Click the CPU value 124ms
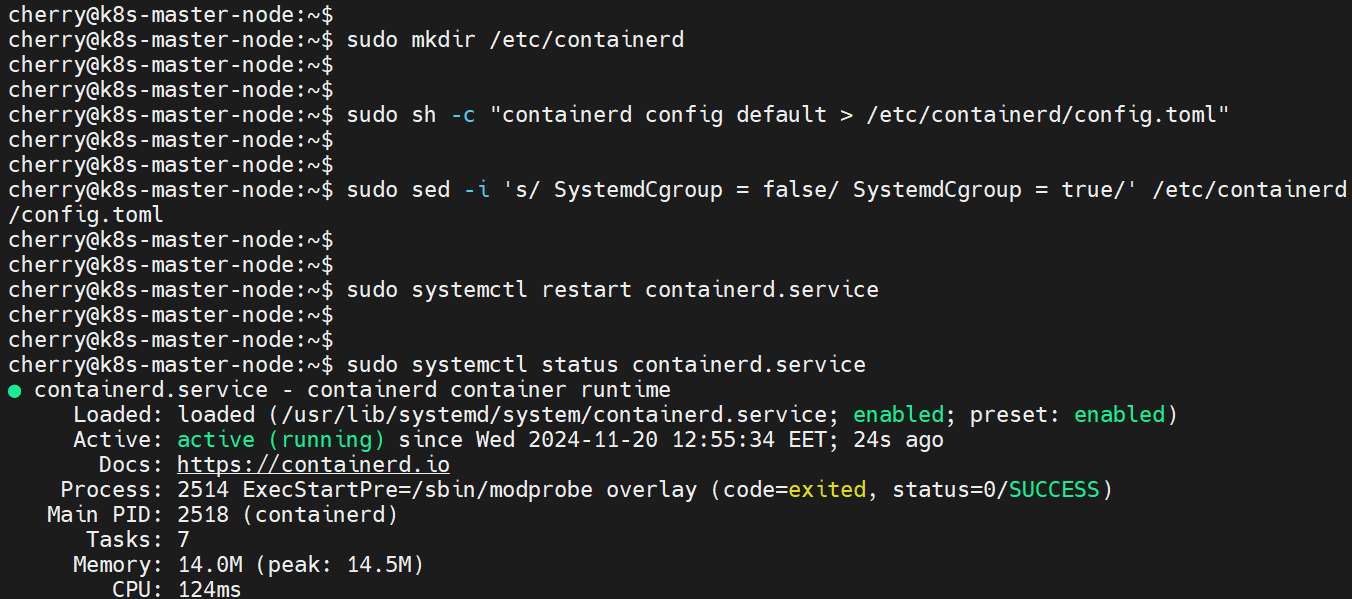The image size is (1352, 599). (209, 590)
